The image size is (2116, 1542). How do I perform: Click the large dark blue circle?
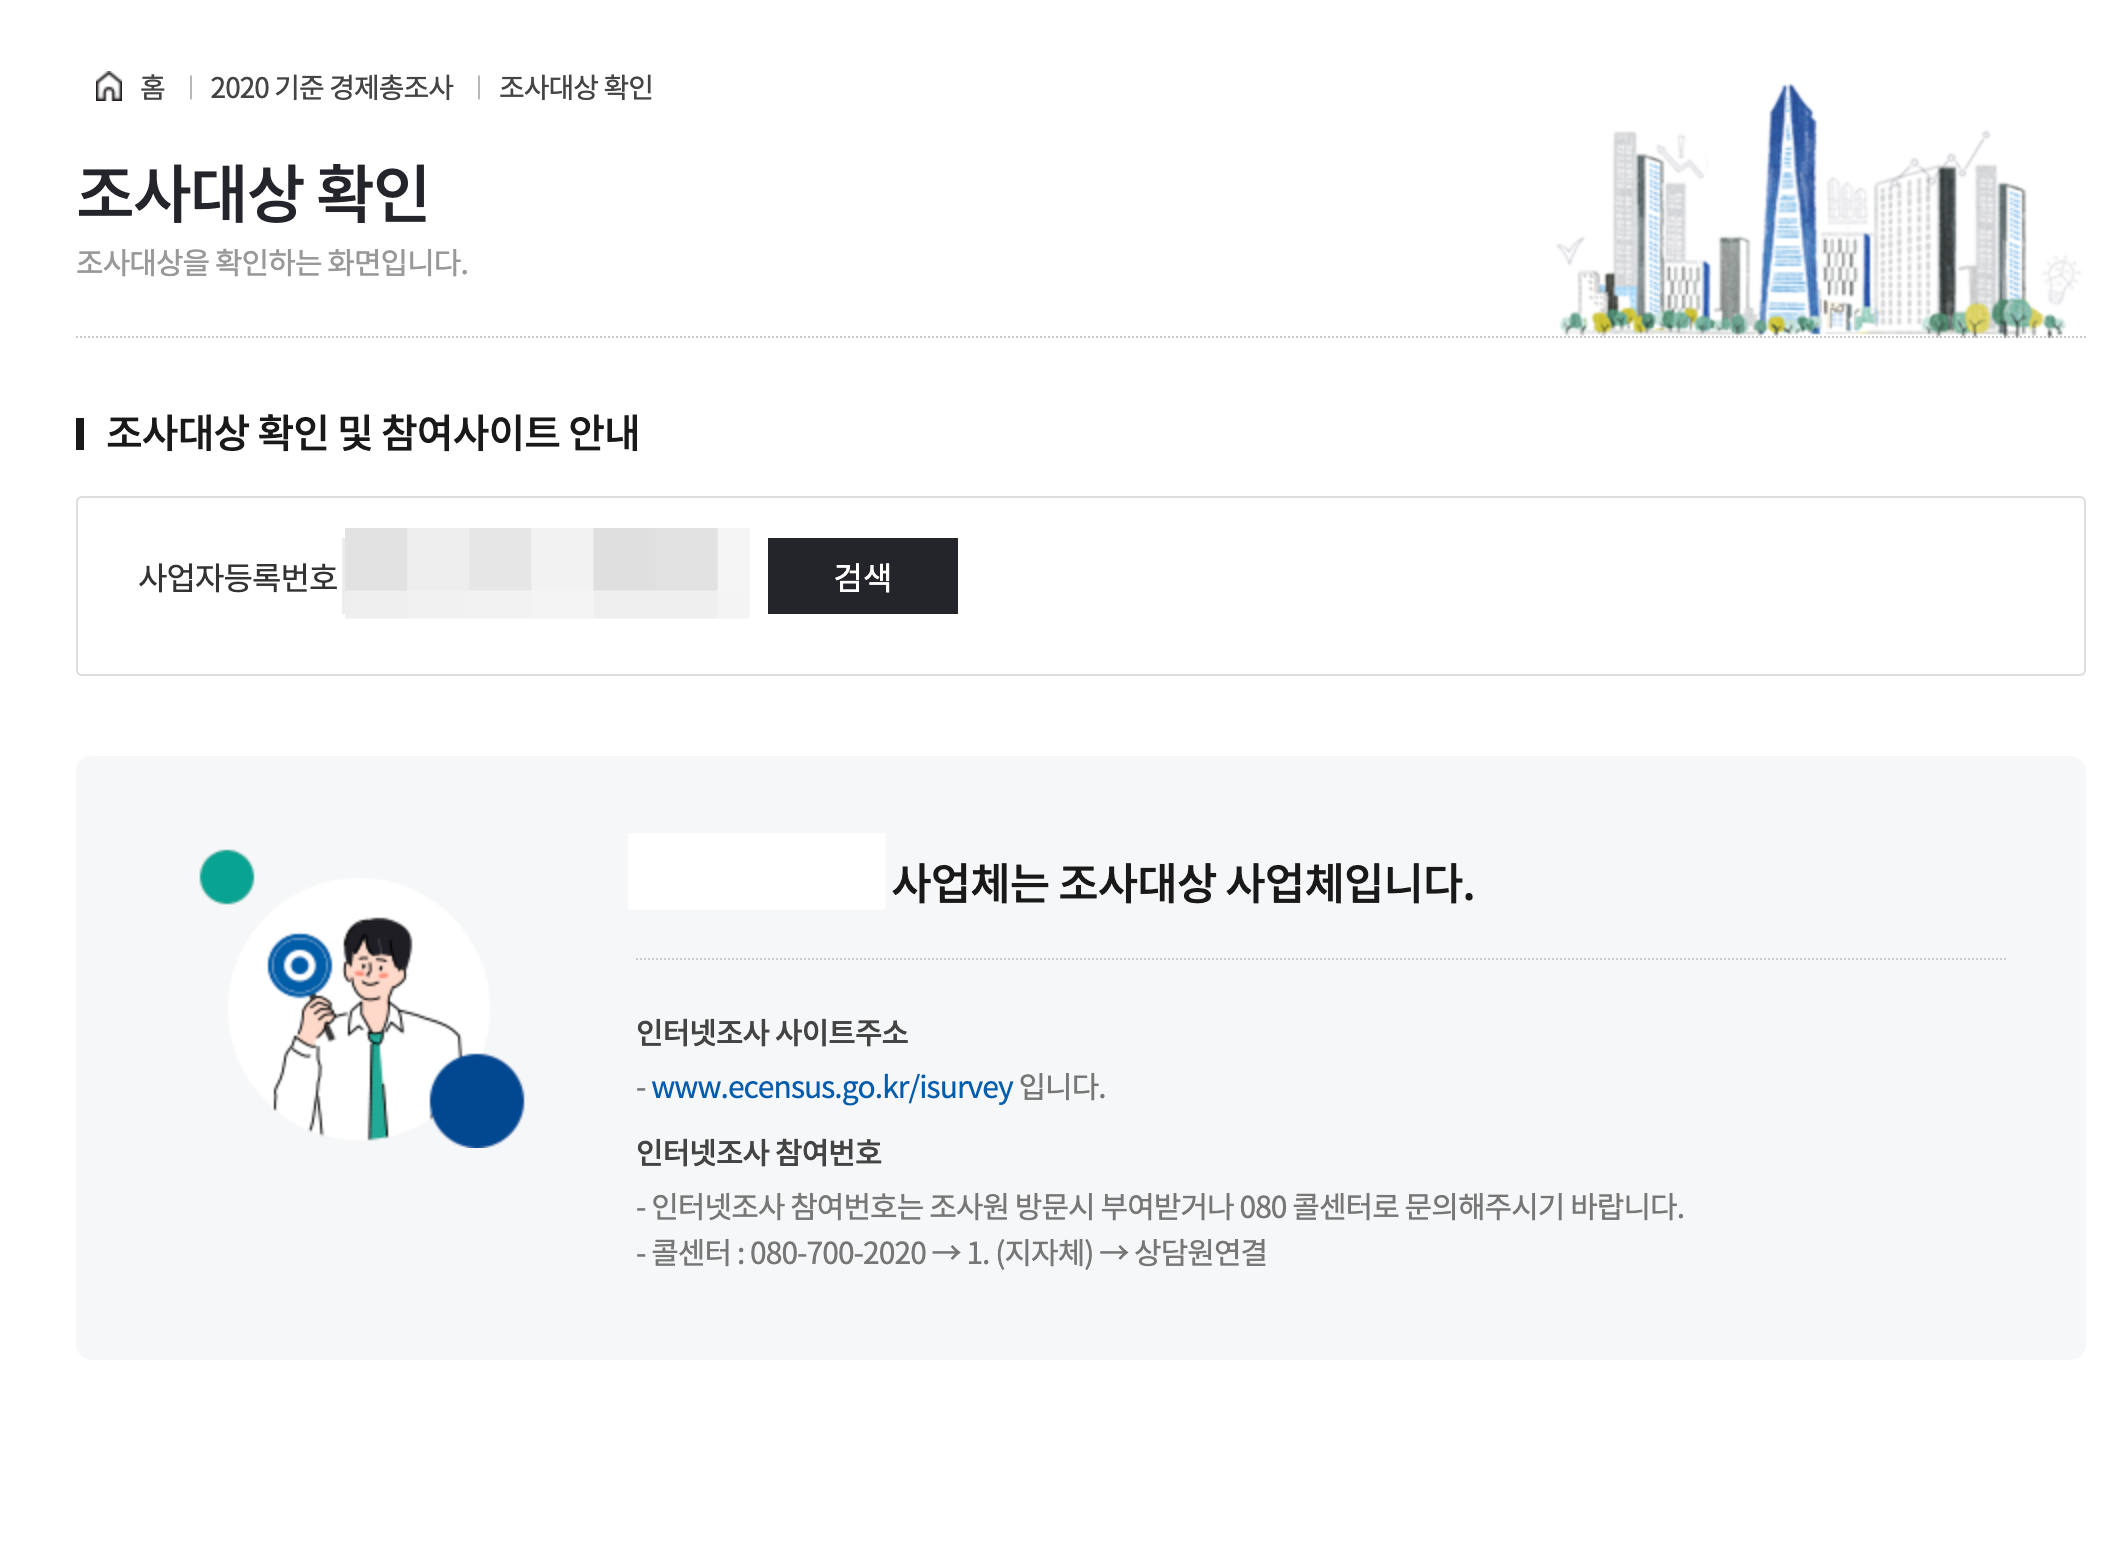point(477,1101)
